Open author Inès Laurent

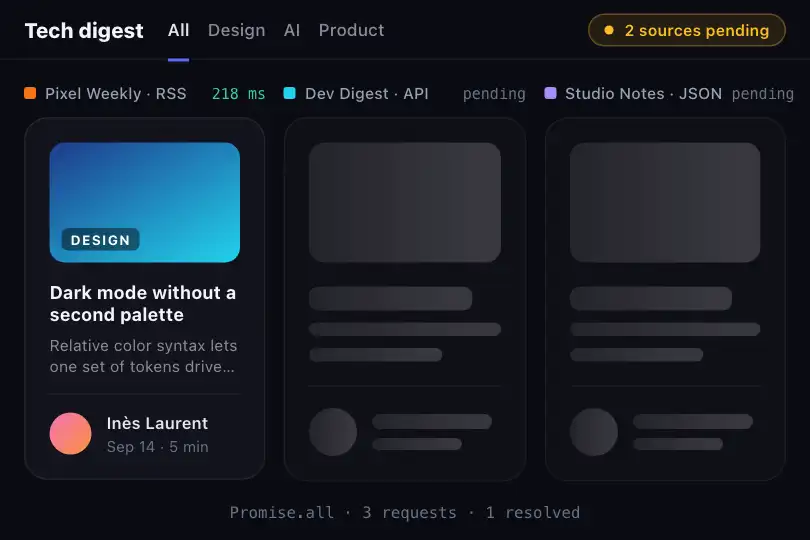(x=157, y=423)
